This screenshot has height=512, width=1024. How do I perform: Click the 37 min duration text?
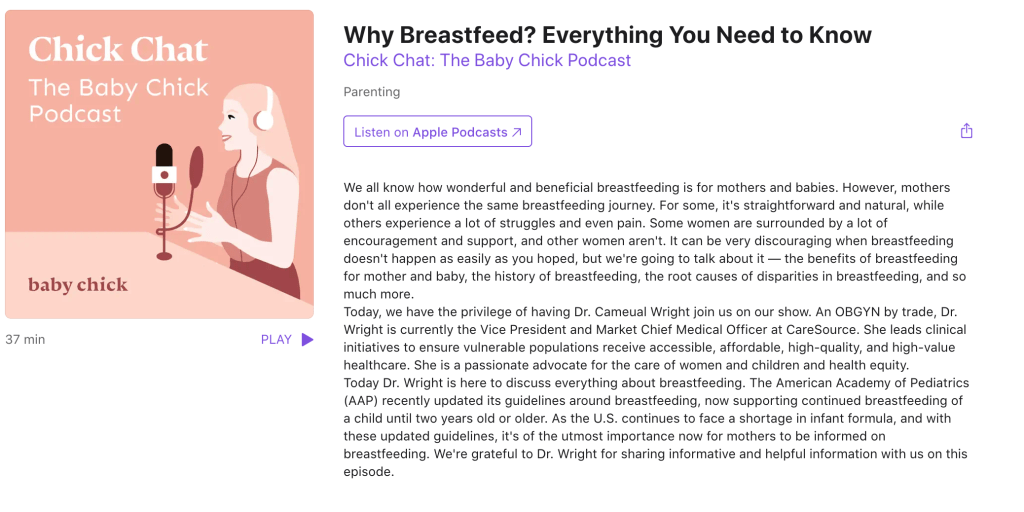point(25,340)
